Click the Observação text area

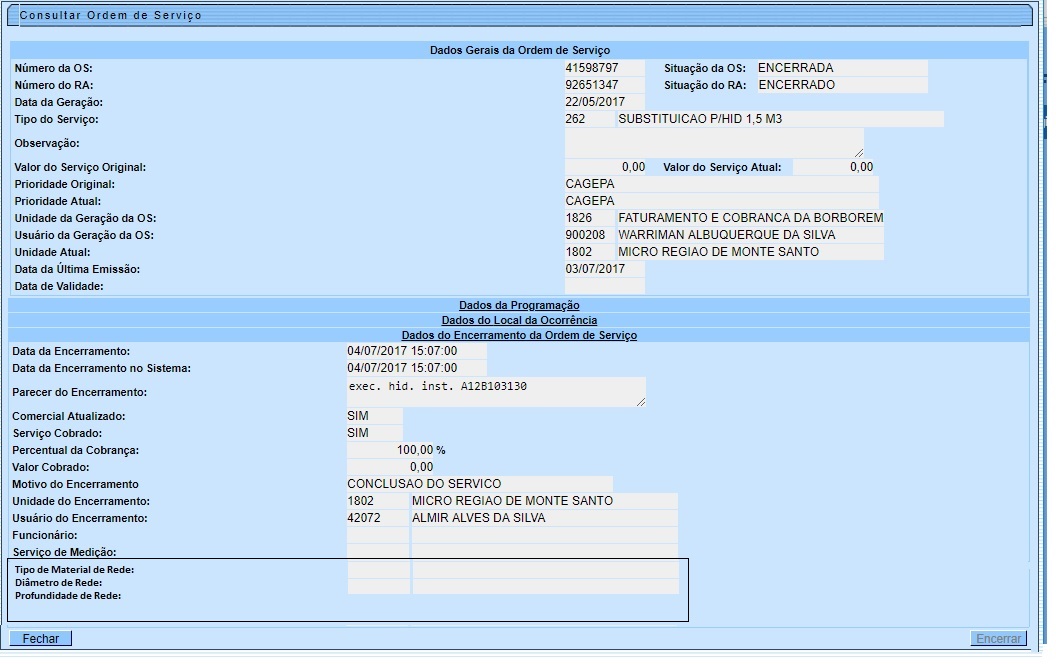click(713, 143)
